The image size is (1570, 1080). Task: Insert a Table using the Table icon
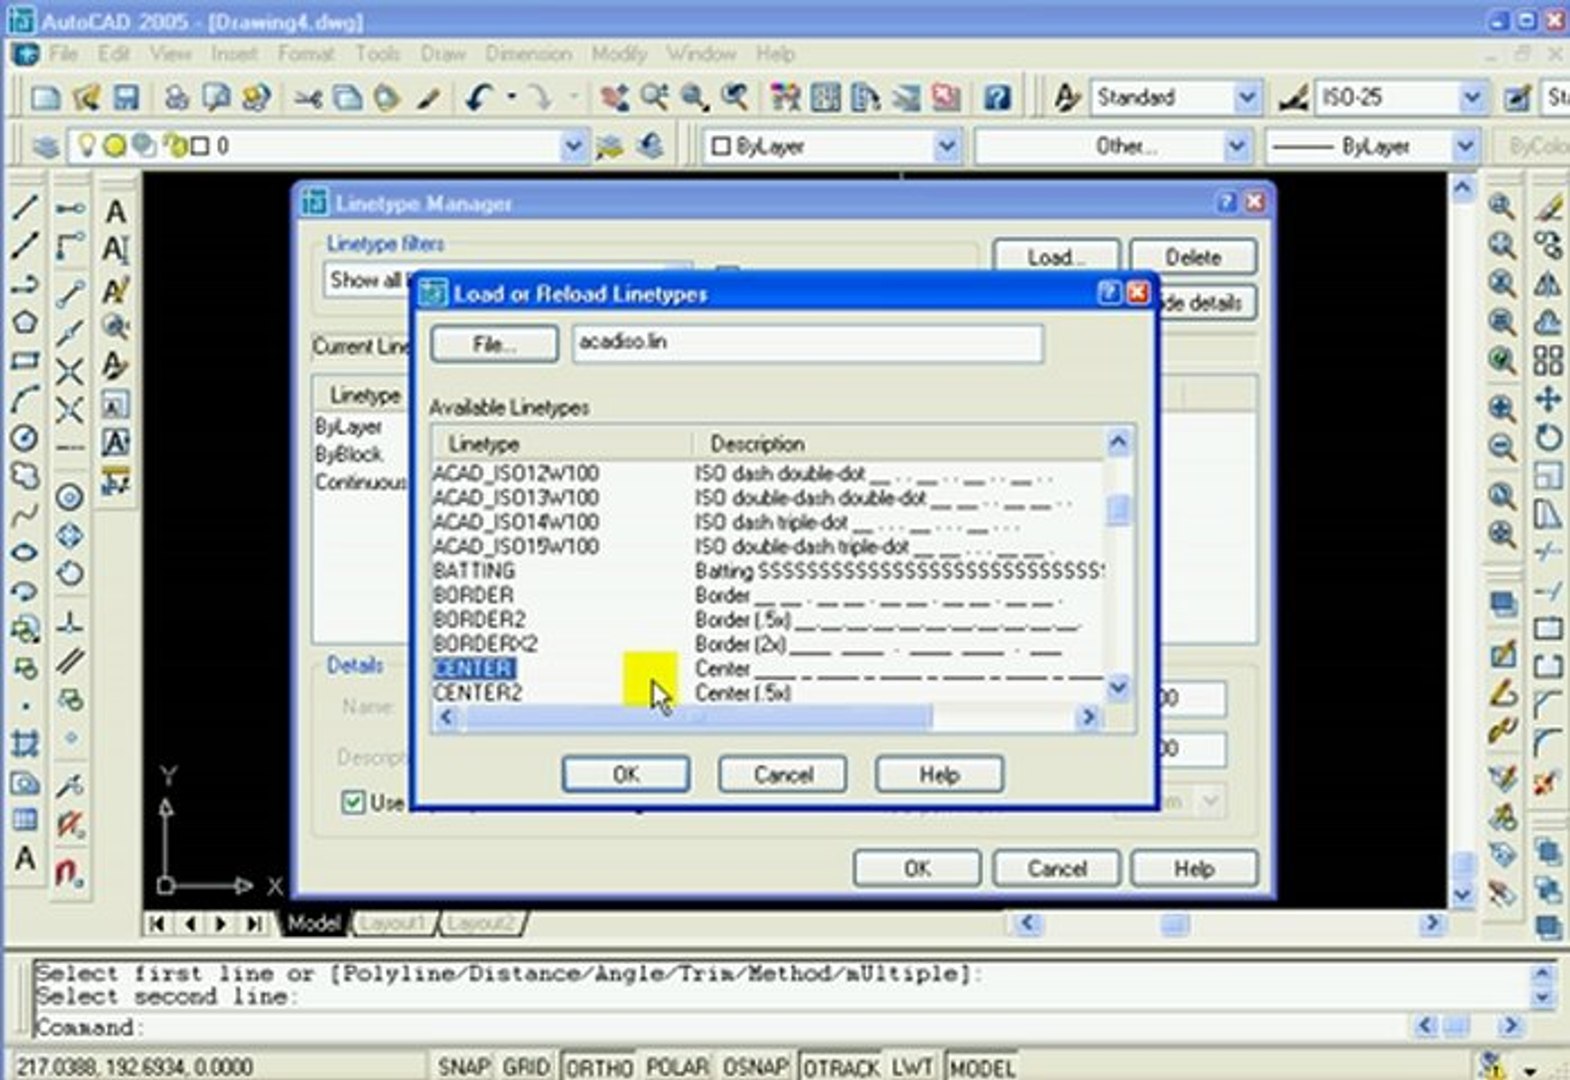[x=25, y=820]
